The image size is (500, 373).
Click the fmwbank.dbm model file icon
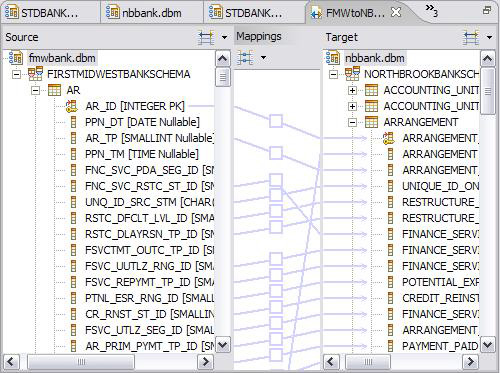point(16,58)
